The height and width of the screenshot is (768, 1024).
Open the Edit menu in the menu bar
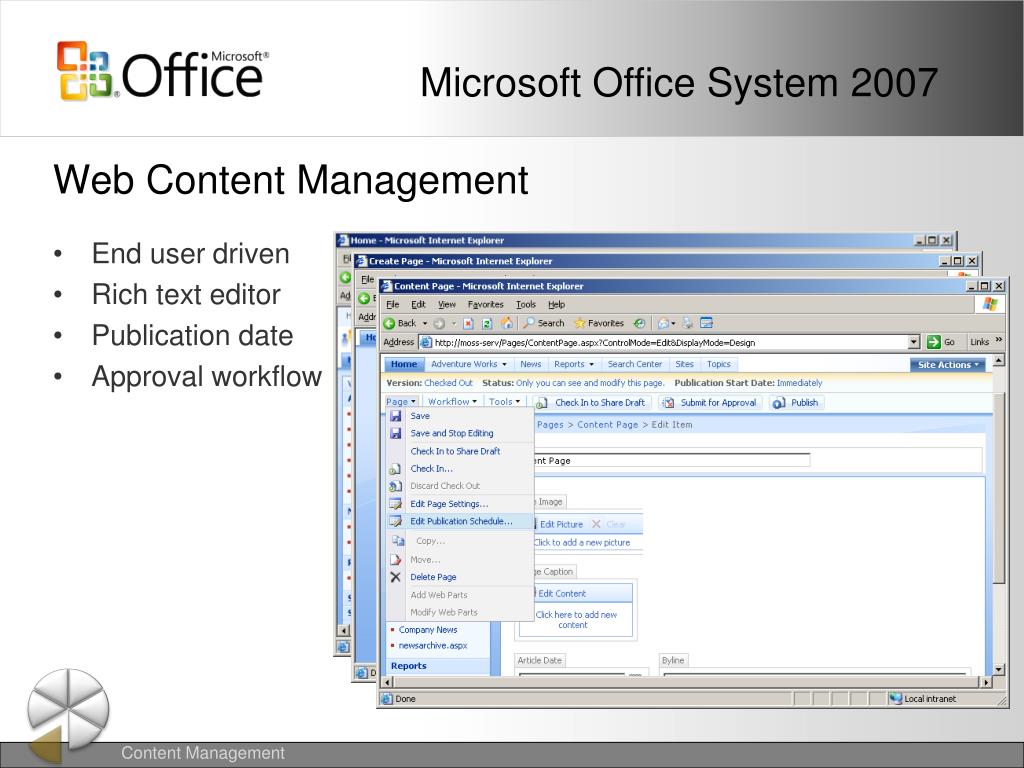[418, 304]
